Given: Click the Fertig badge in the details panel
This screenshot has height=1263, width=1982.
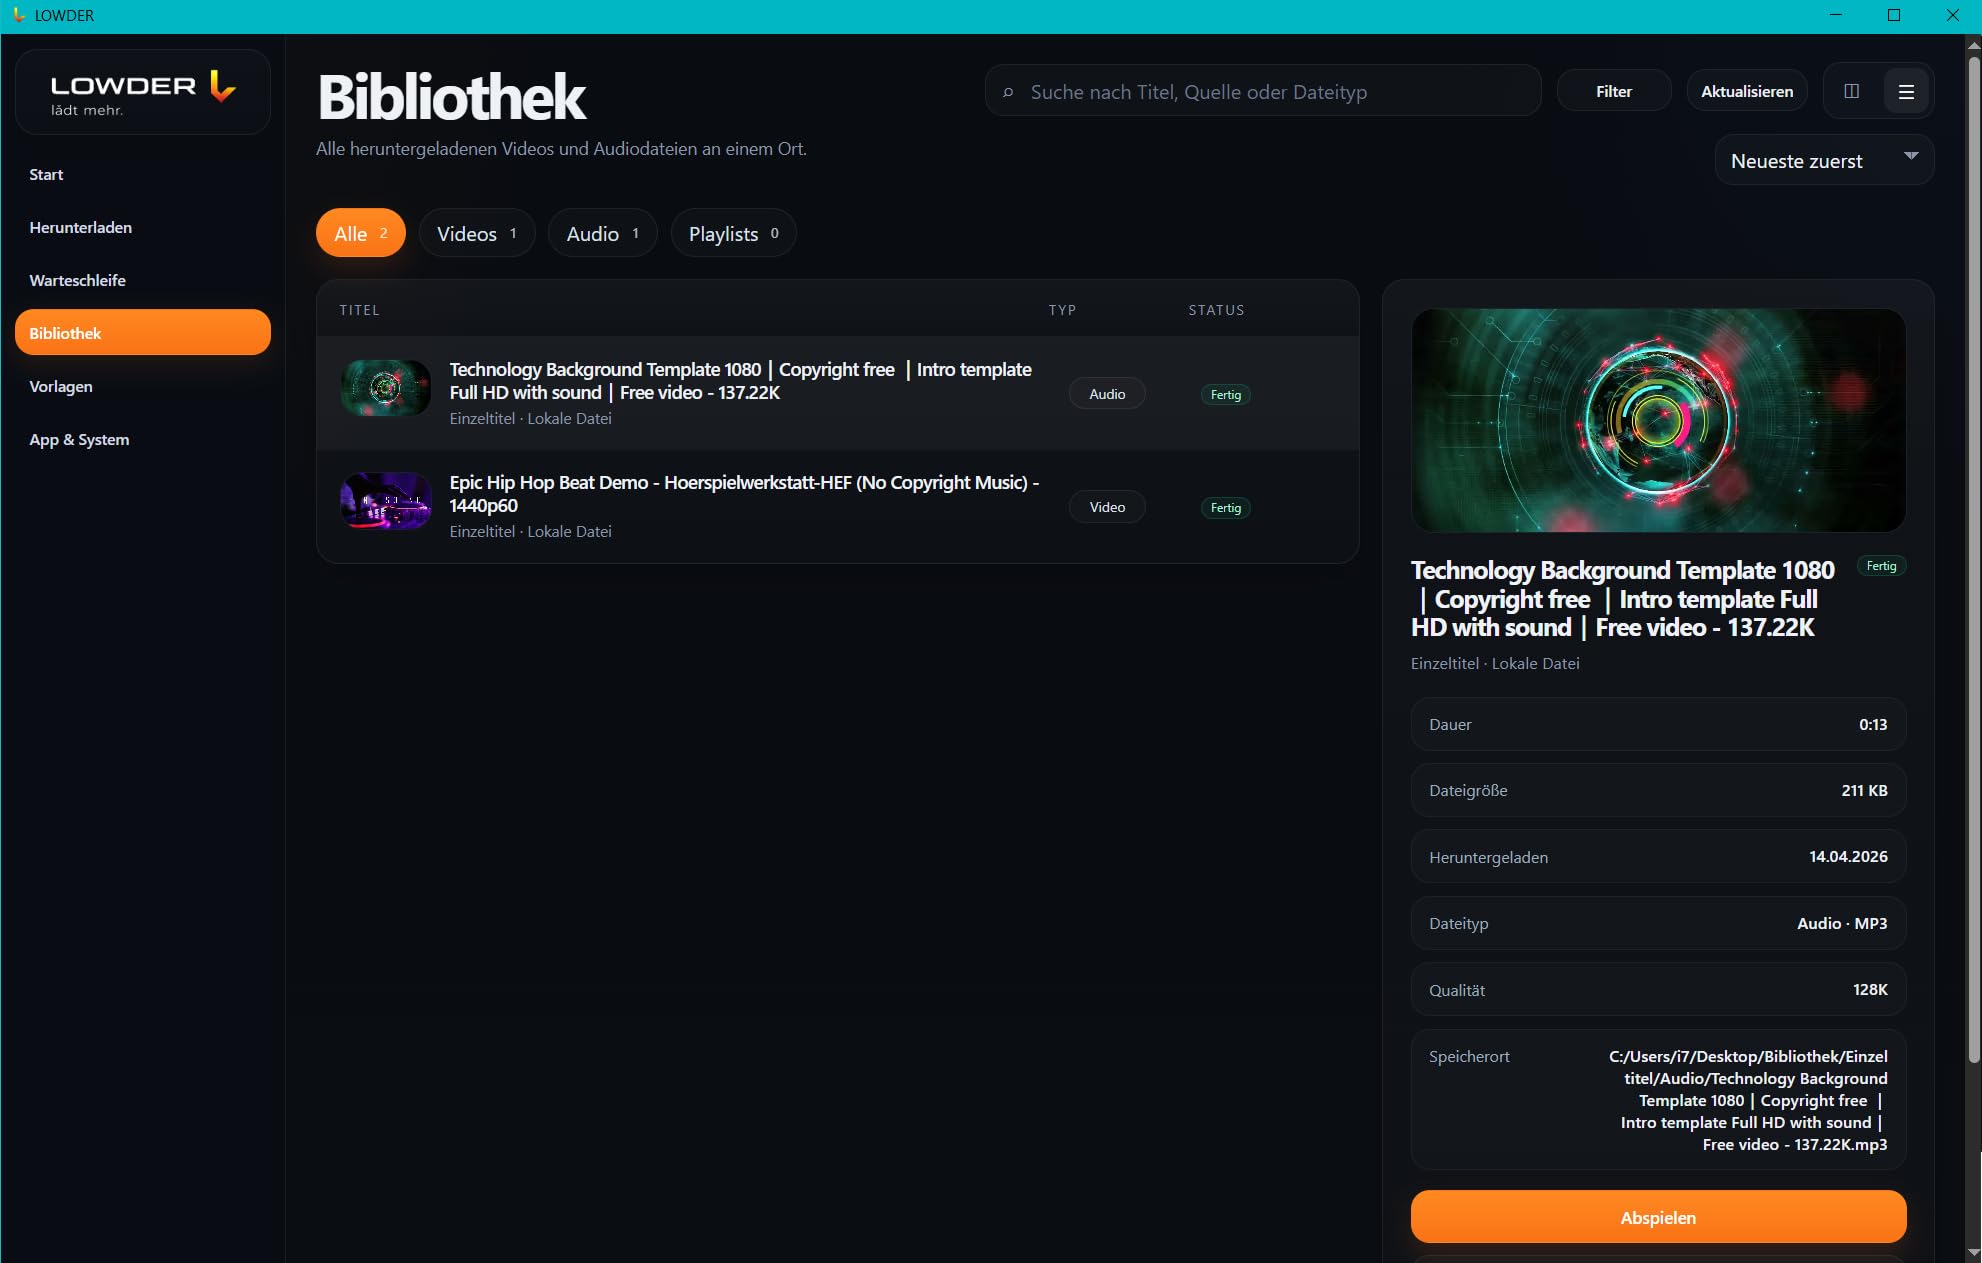Looking at the screenshot, I should pos(1881,566).
